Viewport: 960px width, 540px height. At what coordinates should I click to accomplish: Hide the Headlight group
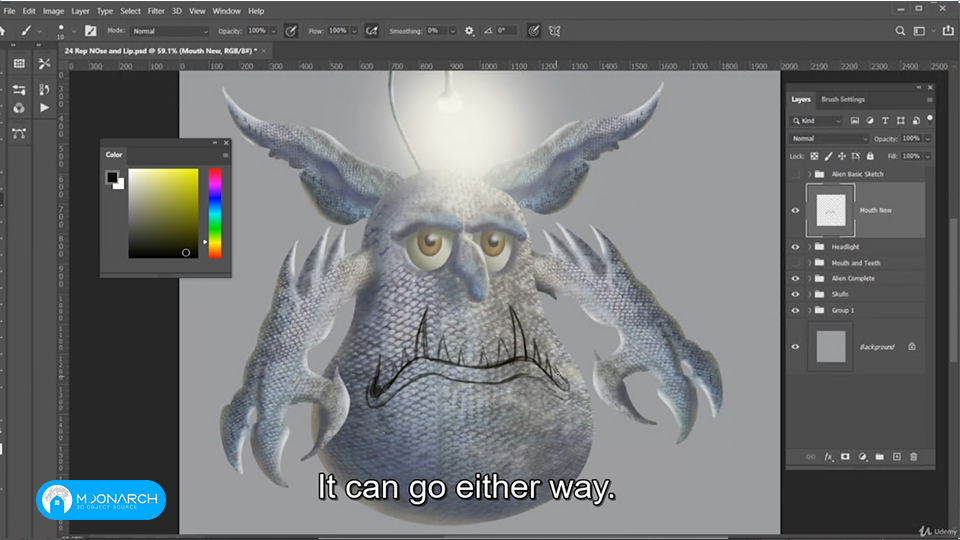[795, 247]
